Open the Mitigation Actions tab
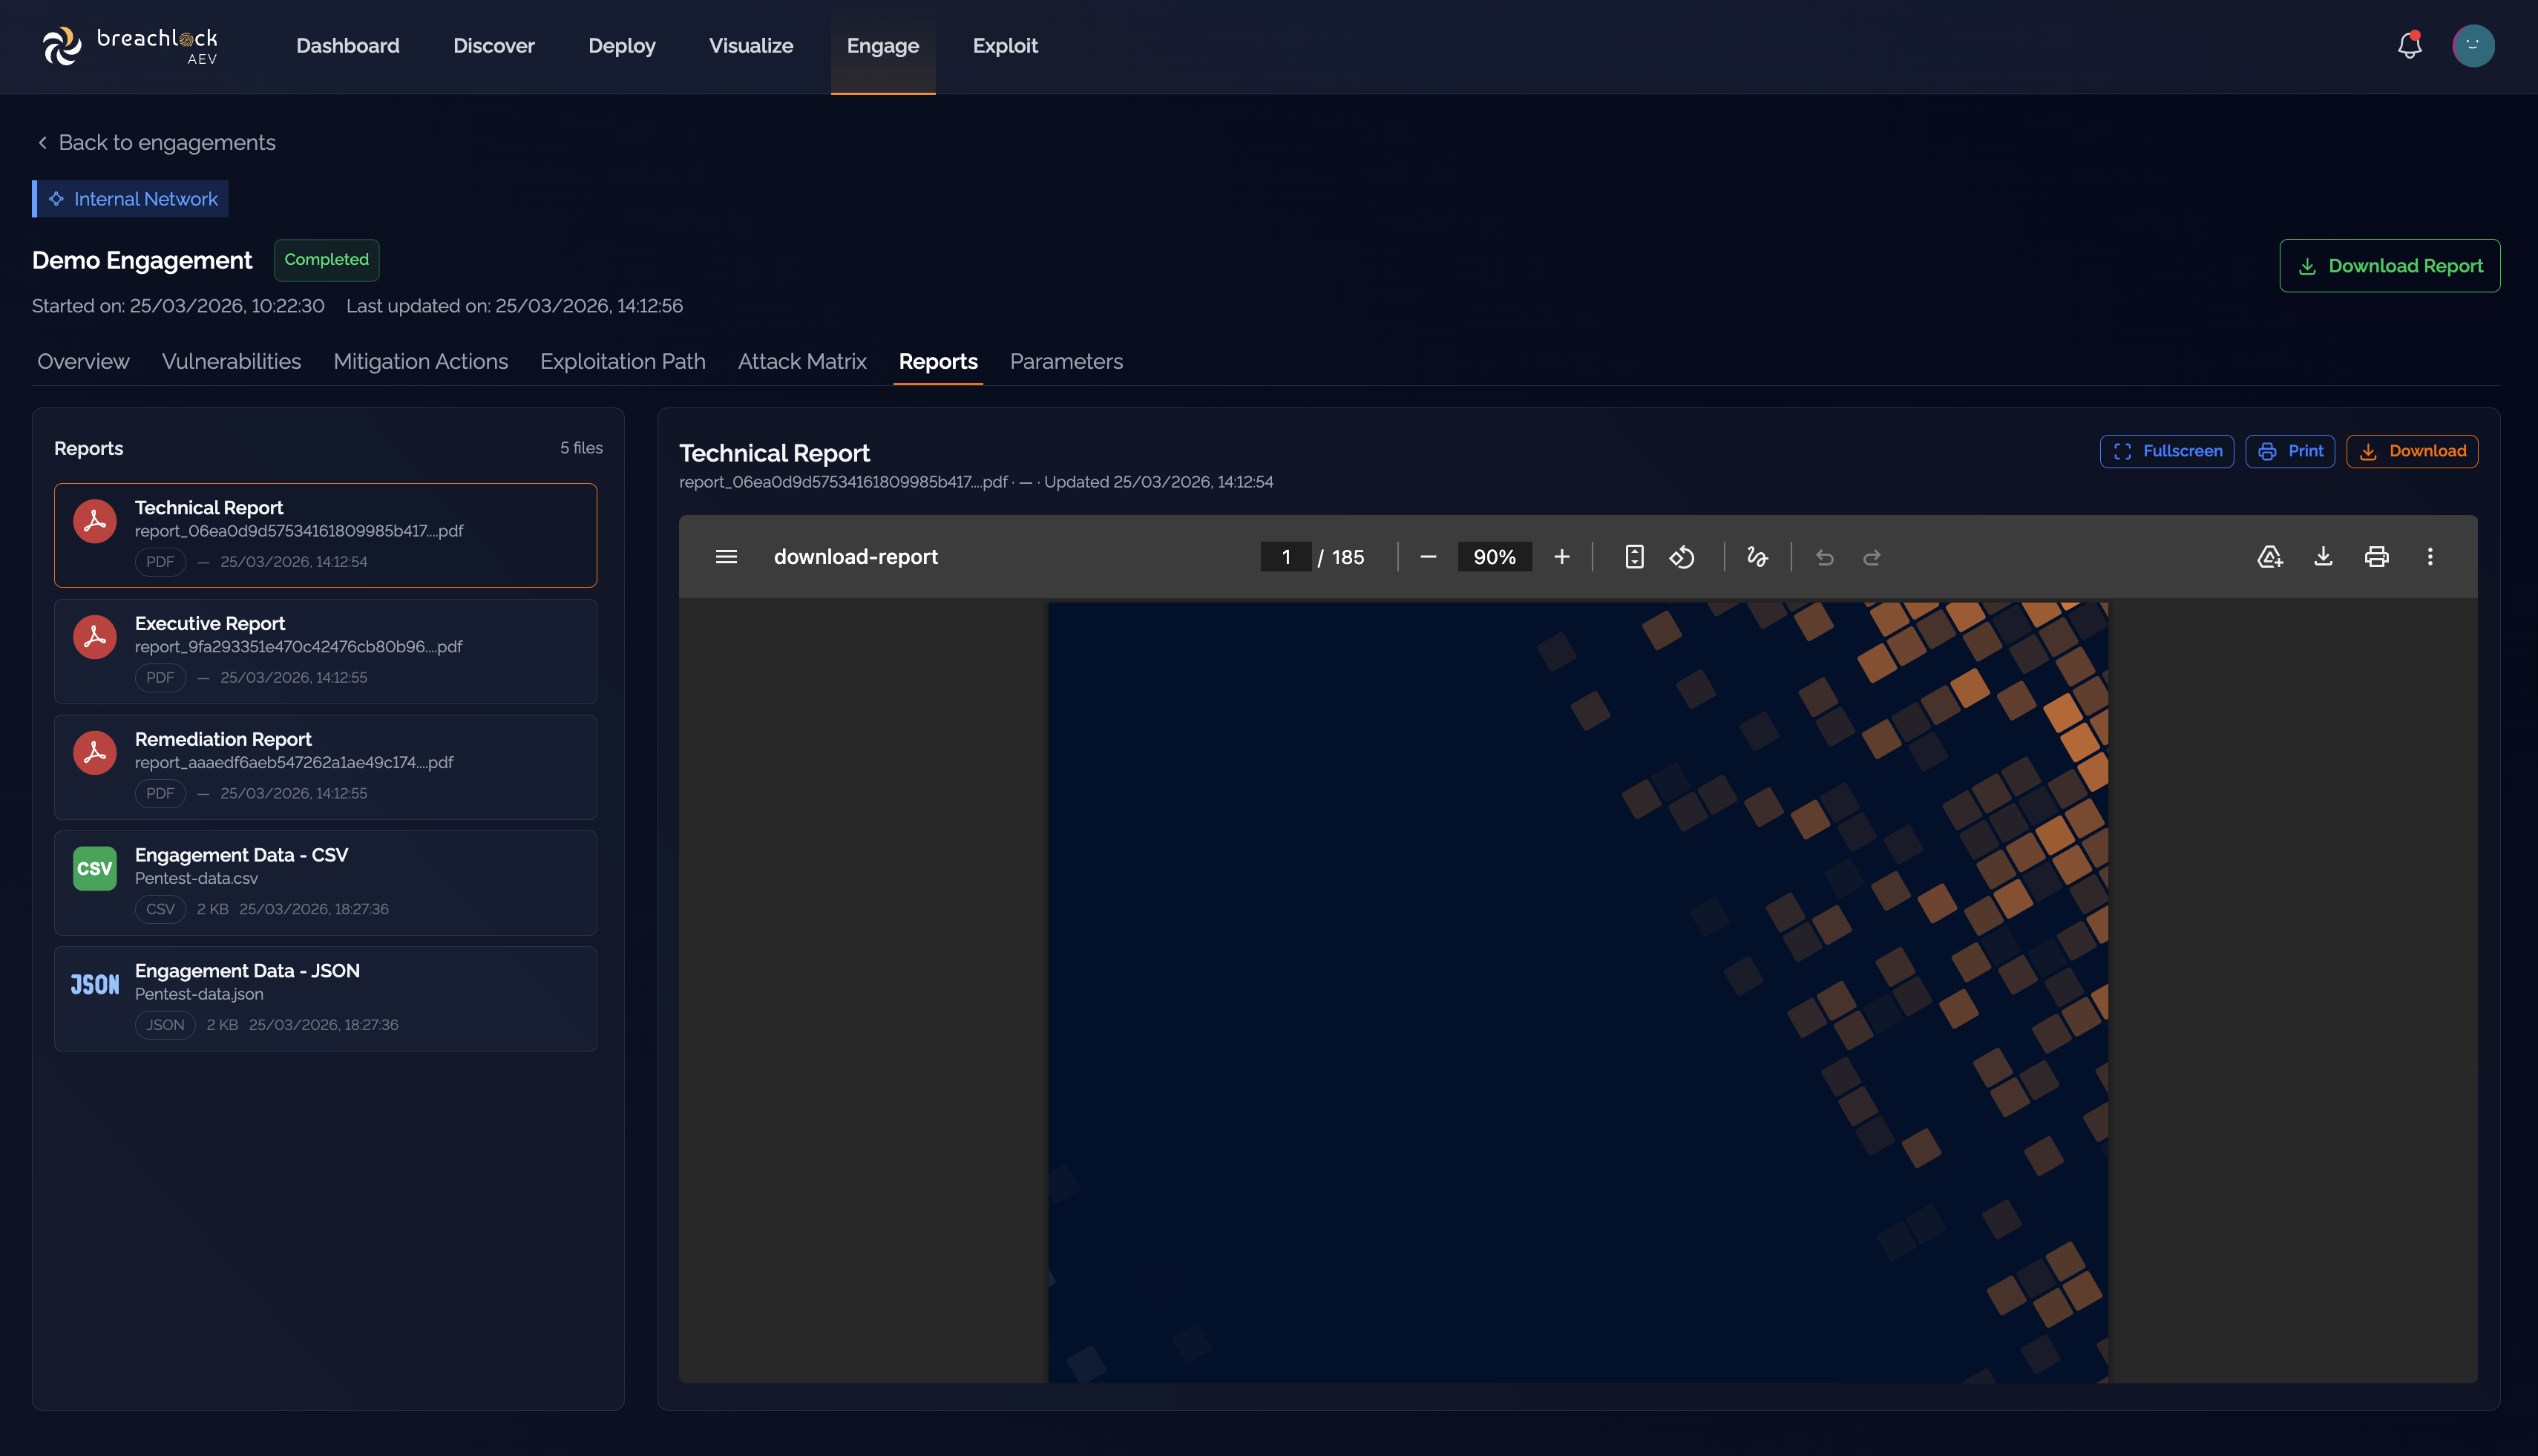The width and height of the screenshot is (2538, 1456). point(420,361)
